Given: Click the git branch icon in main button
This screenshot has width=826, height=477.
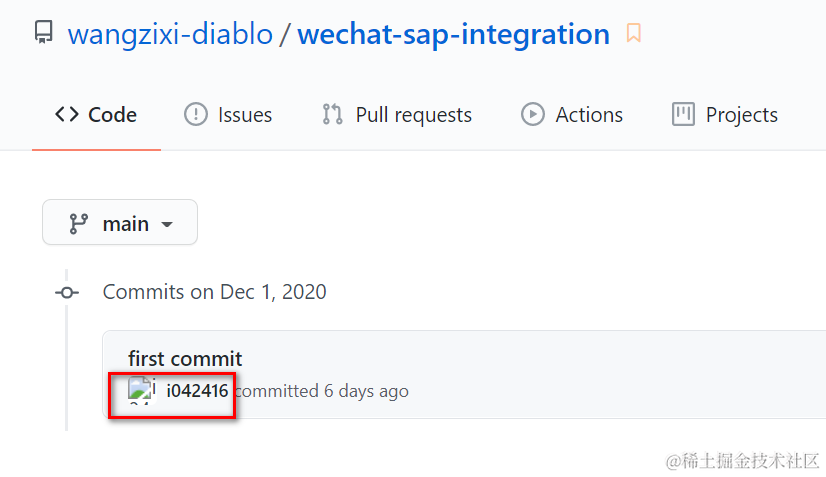Looking at the screenshot, I should click(78, 223).
